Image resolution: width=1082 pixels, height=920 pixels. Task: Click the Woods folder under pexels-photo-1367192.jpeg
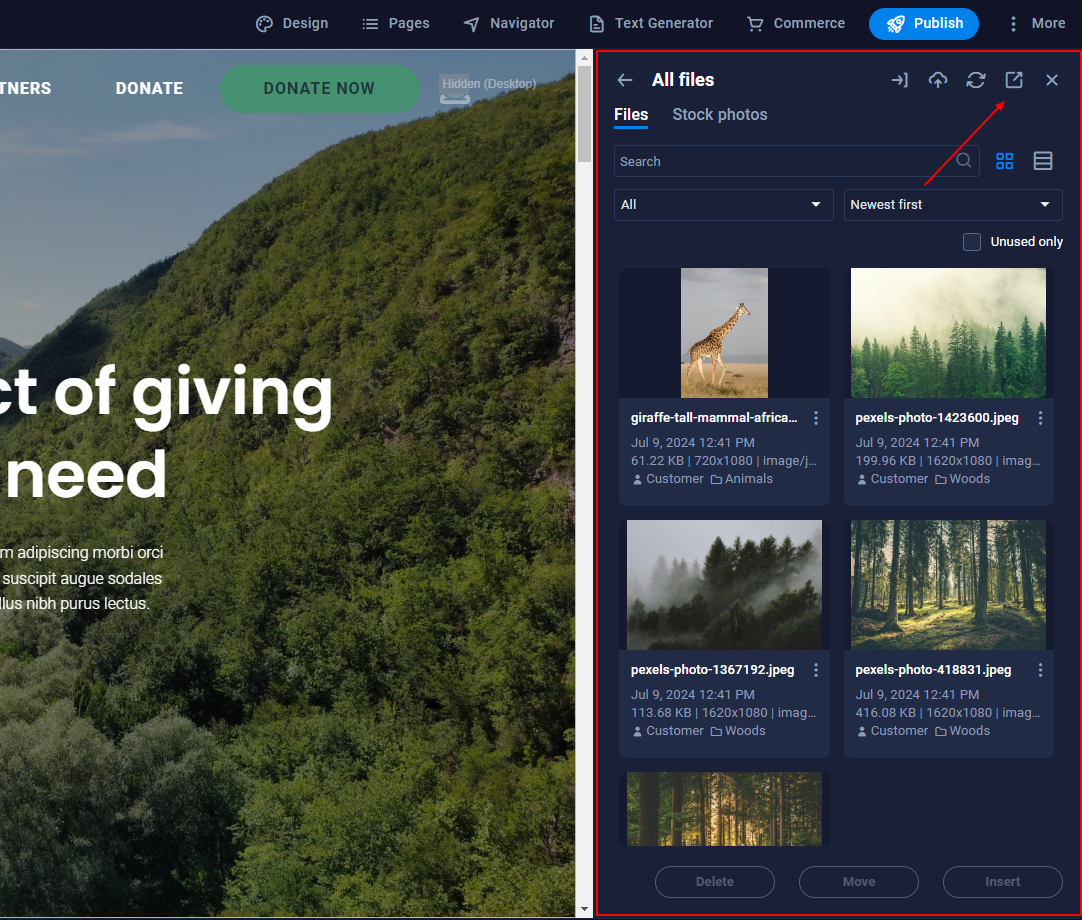(x=738, y=731)
